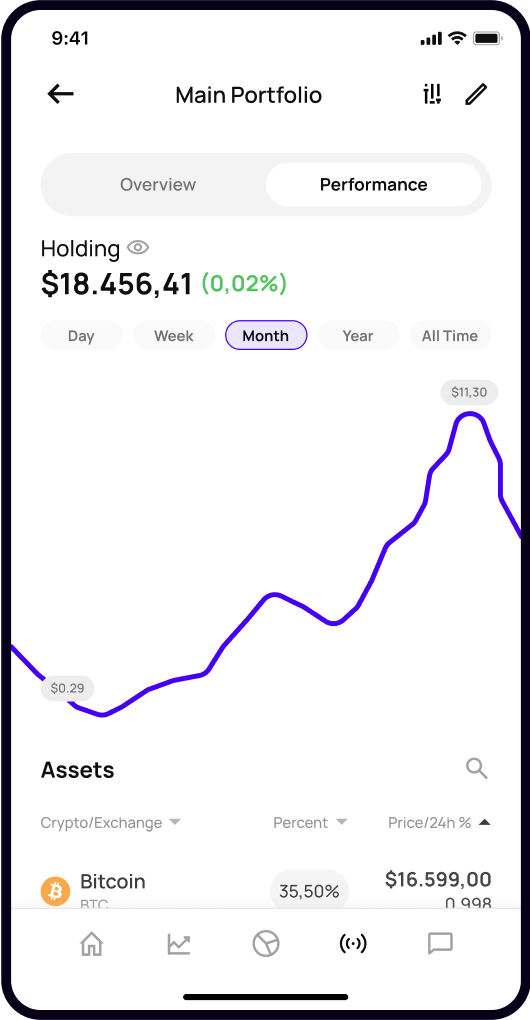Select the broadcast signal nav icon
Screen dimensions: 530x1020
coord(353,943)
